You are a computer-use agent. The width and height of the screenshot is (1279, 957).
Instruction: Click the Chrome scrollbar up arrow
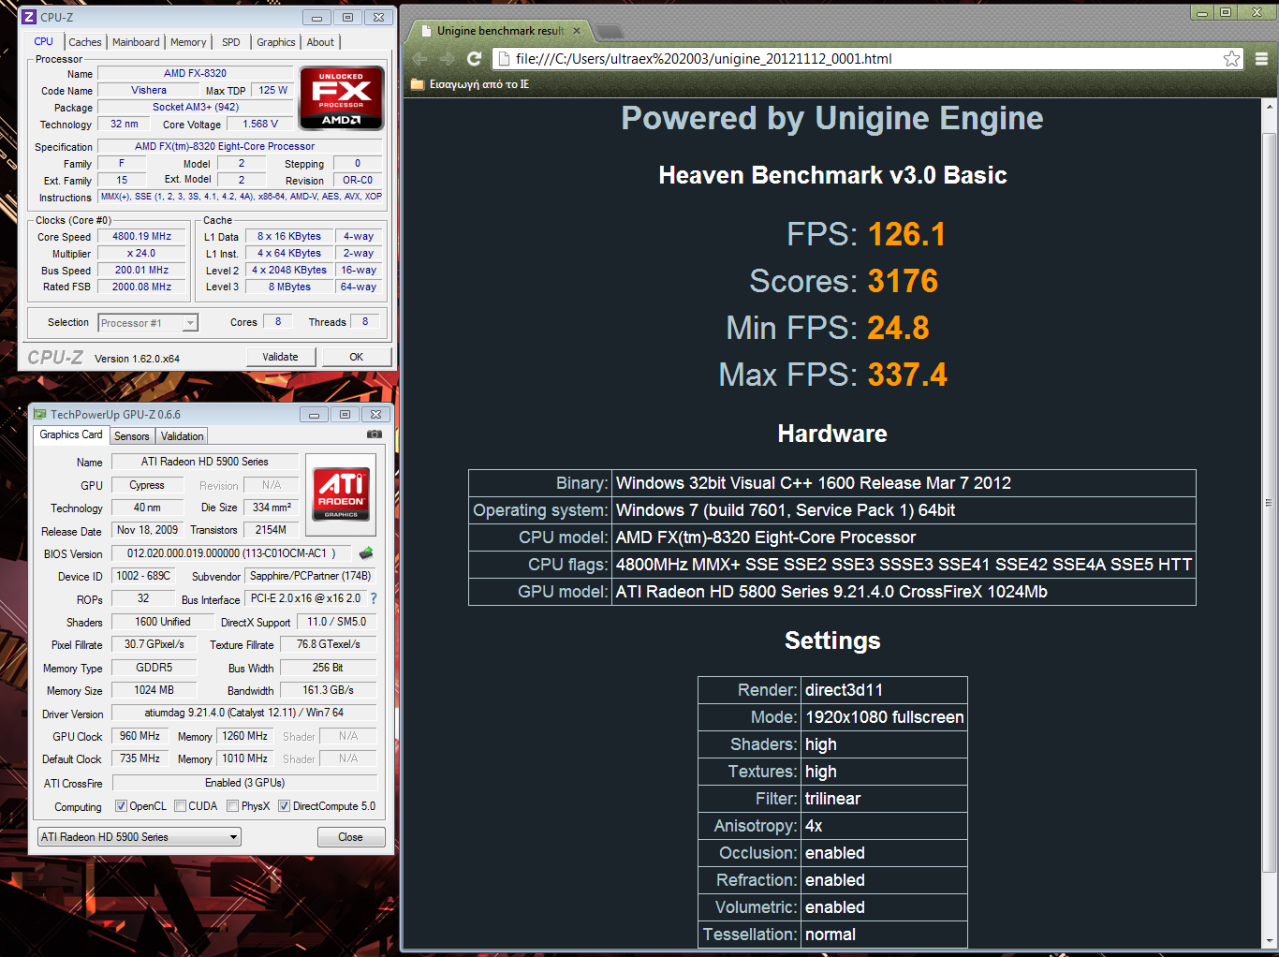[x=1270, y=106]
